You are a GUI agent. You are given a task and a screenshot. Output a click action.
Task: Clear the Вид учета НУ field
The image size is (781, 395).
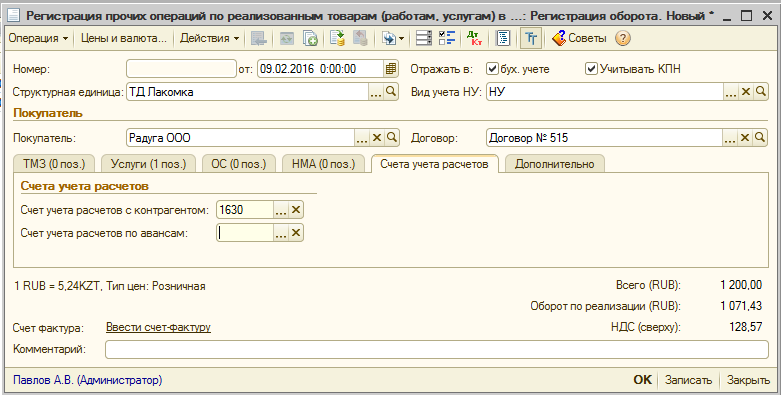coord(746,92)
